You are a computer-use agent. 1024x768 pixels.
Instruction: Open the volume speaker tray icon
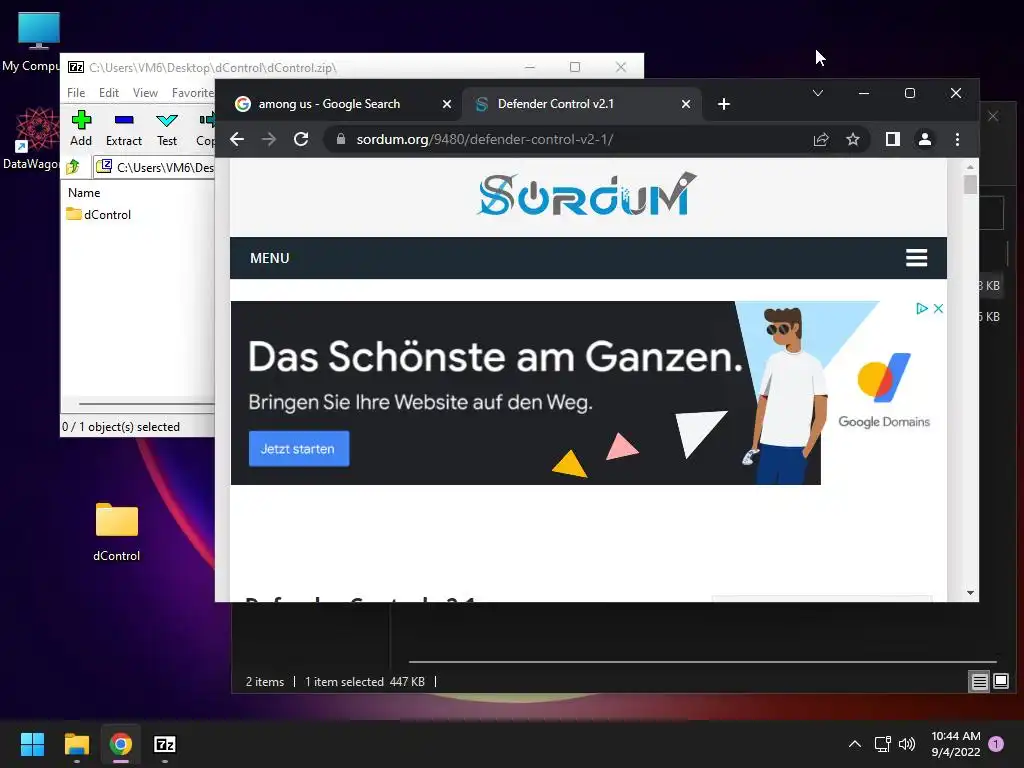coord(906,744)
